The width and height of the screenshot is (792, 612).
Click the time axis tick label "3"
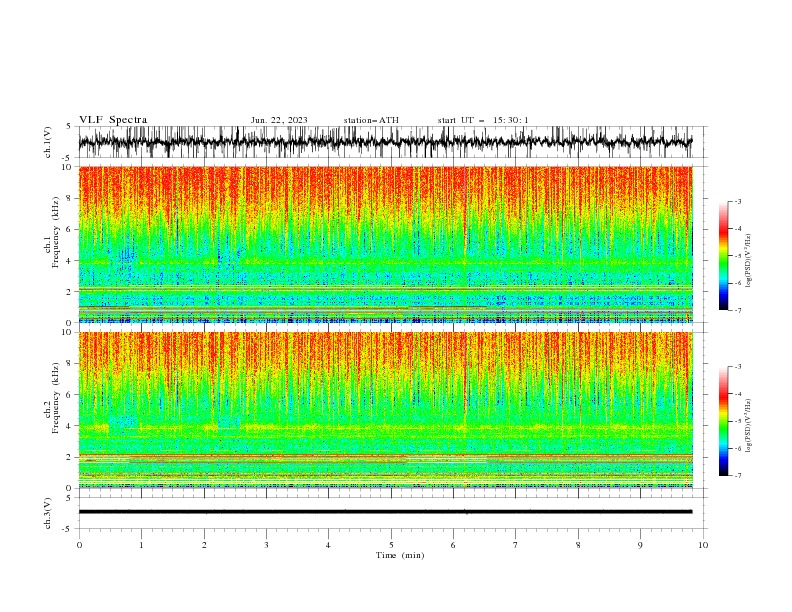266,545
